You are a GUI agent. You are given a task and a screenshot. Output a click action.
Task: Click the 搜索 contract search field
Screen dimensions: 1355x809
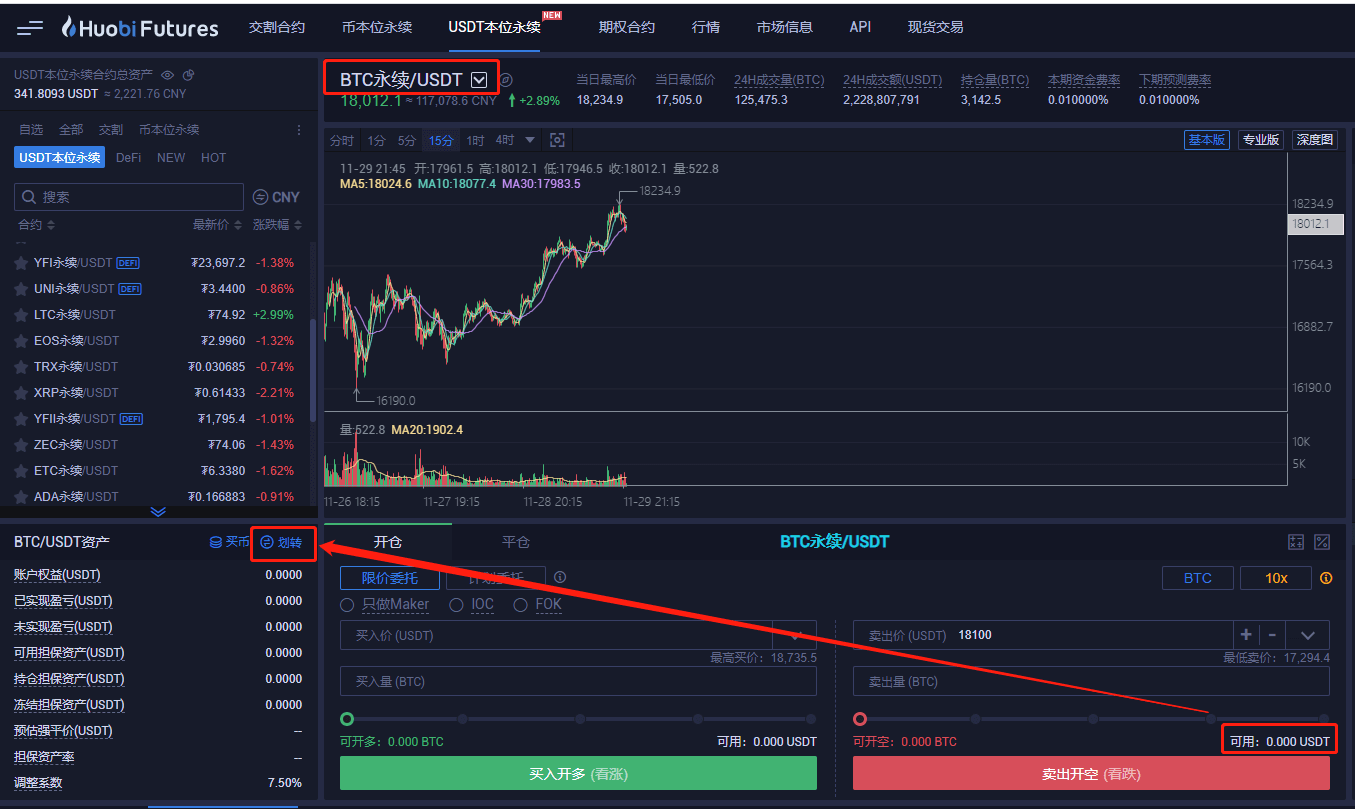coord(129,197)
